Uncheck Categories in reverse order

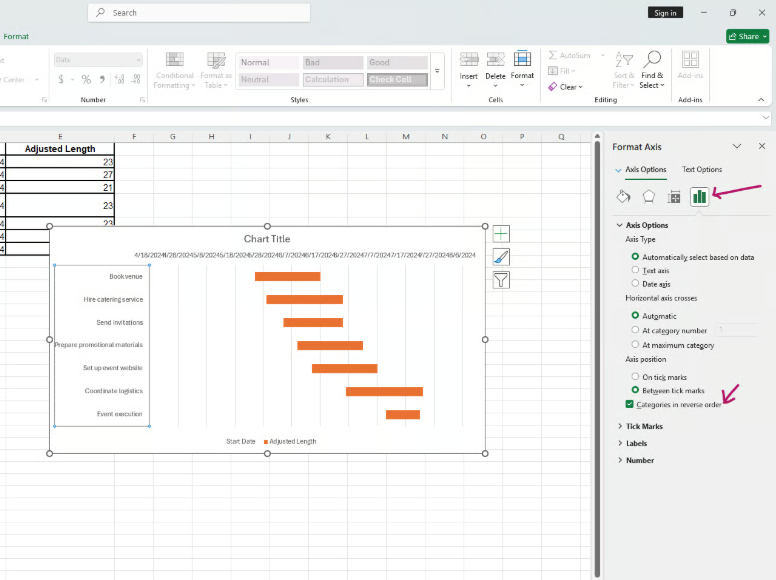(x=630, y=404)
